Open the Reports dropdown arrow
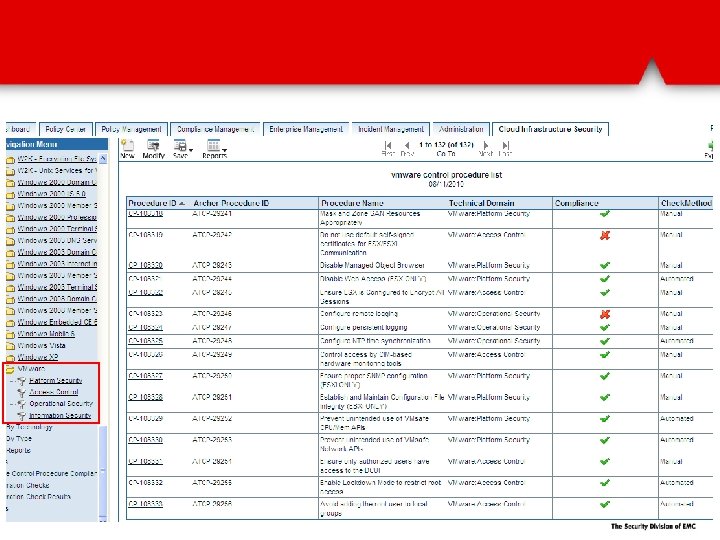Screen dimensions: 720x540 224,150
